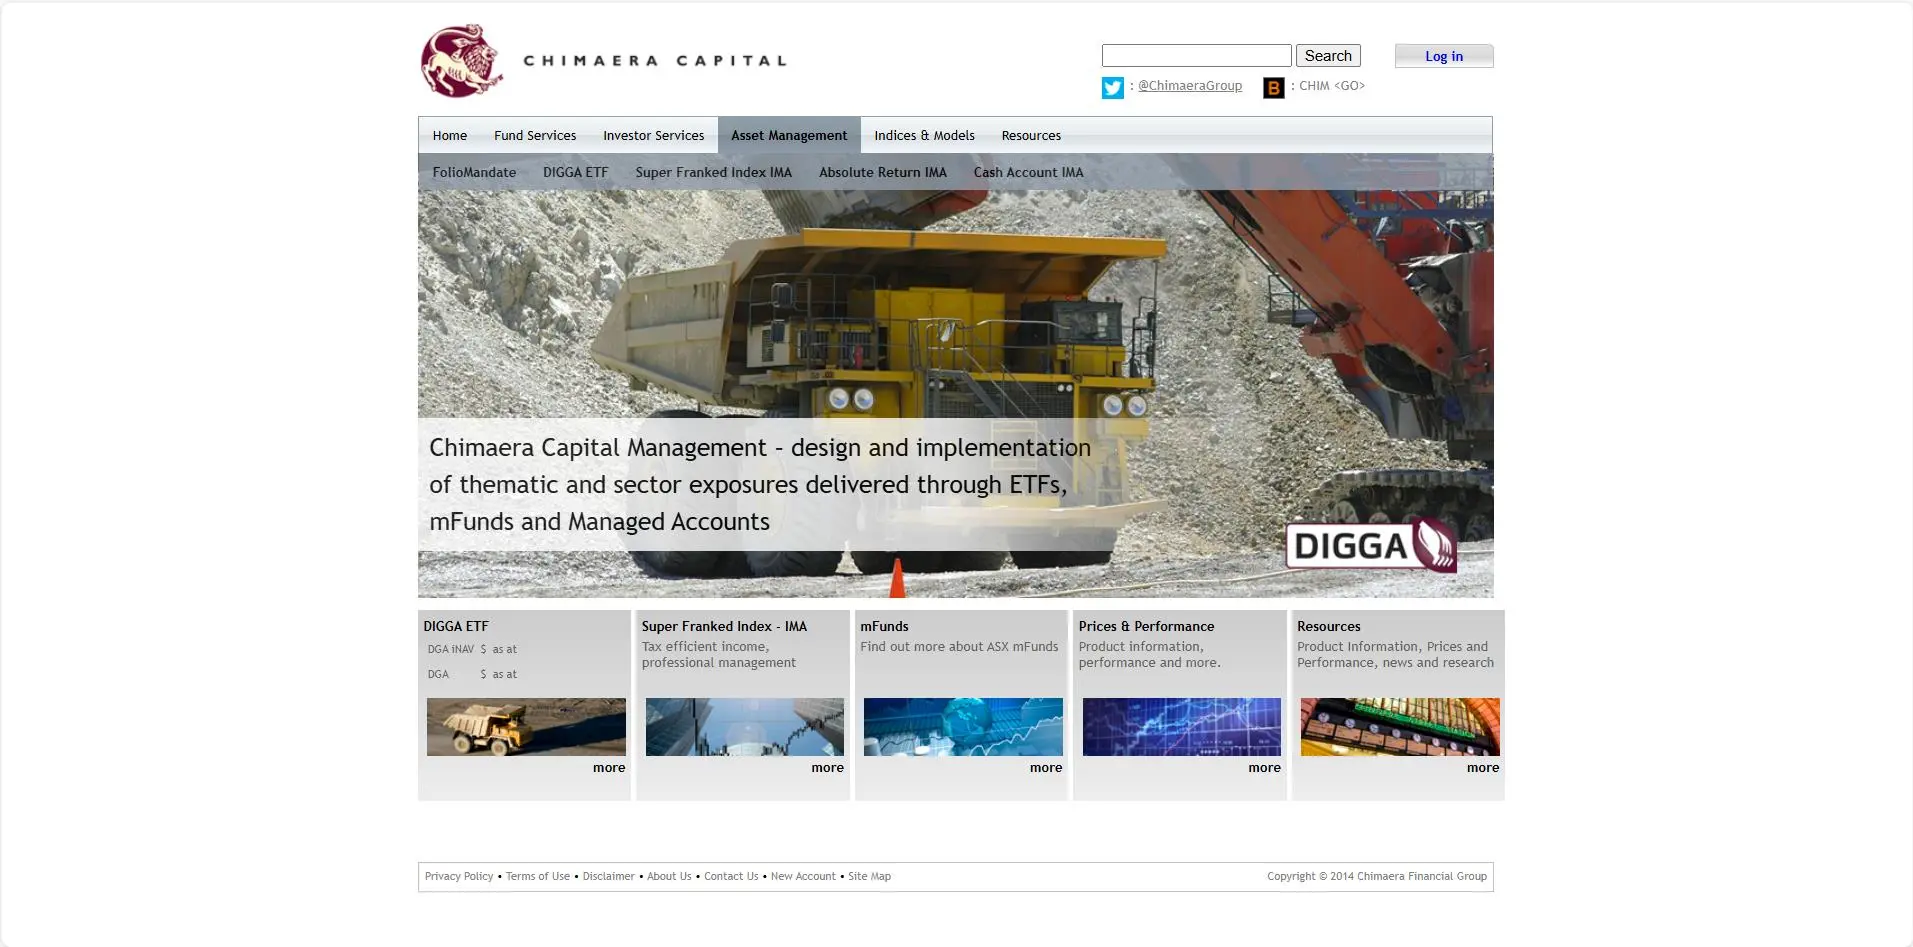Click New Account in footer
The height and width of the screenshot is (947, 1913).
tap(803, 877)
